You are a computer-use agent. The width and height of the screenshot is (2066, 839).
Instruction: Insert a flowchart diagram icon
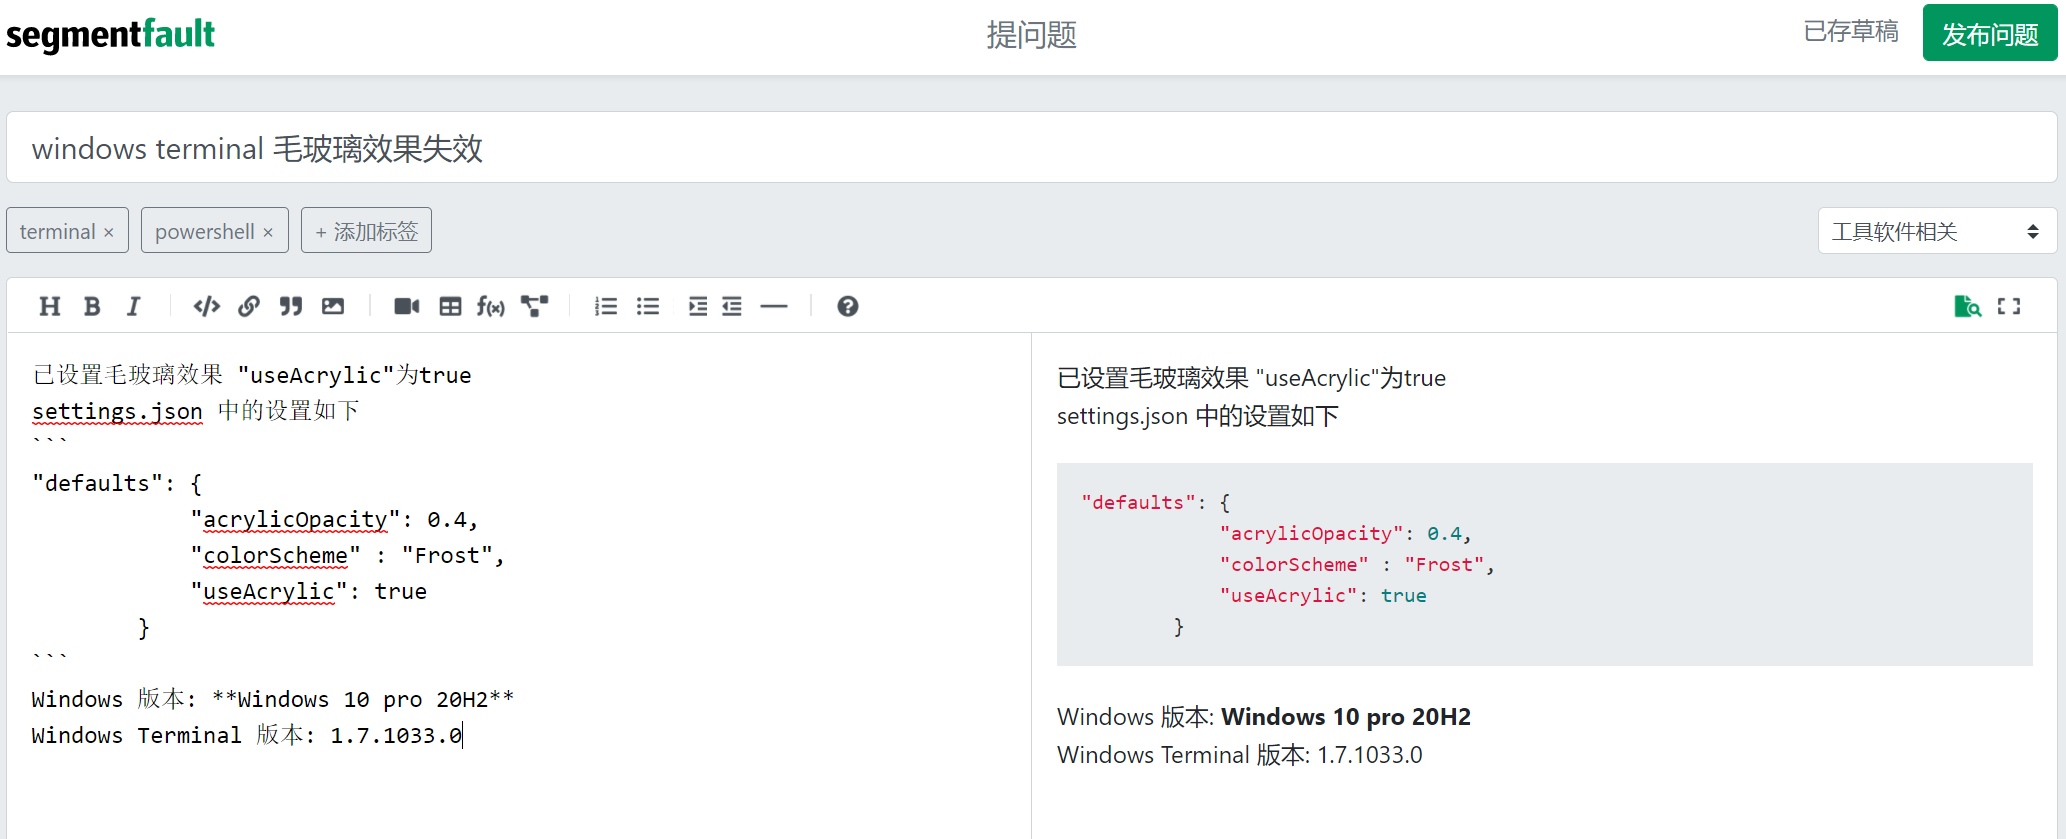tap(535, 306)
